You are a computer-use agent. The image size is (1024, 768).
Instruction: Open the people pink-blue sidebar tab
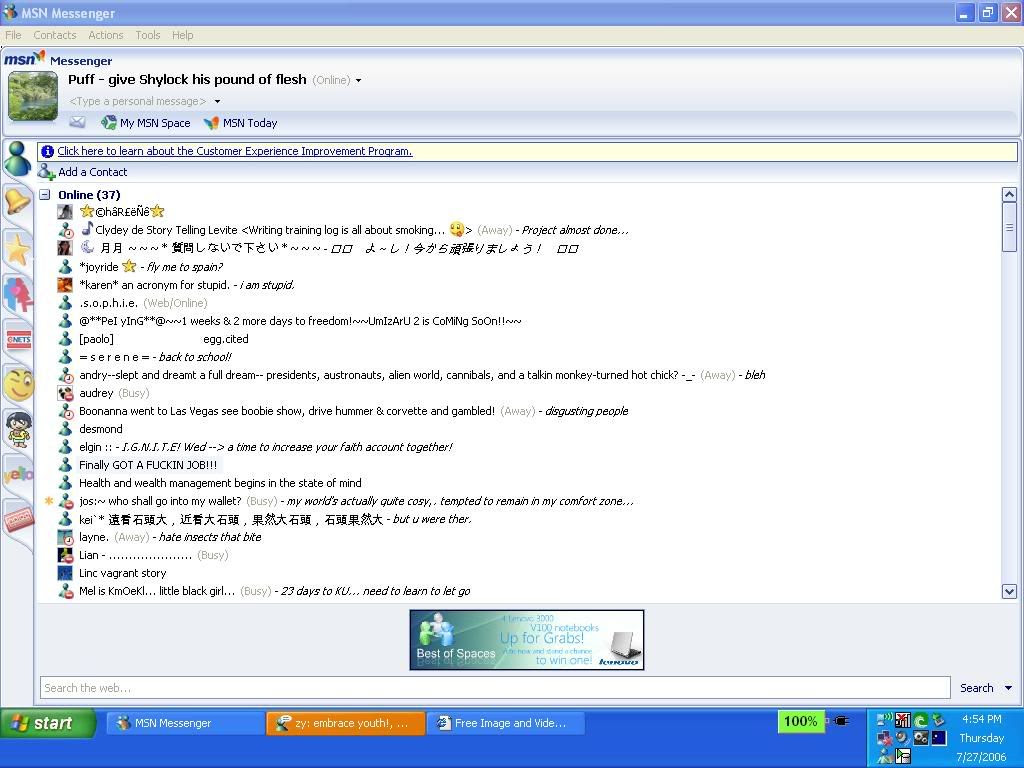pyautogui.click(x=18, y=295)
